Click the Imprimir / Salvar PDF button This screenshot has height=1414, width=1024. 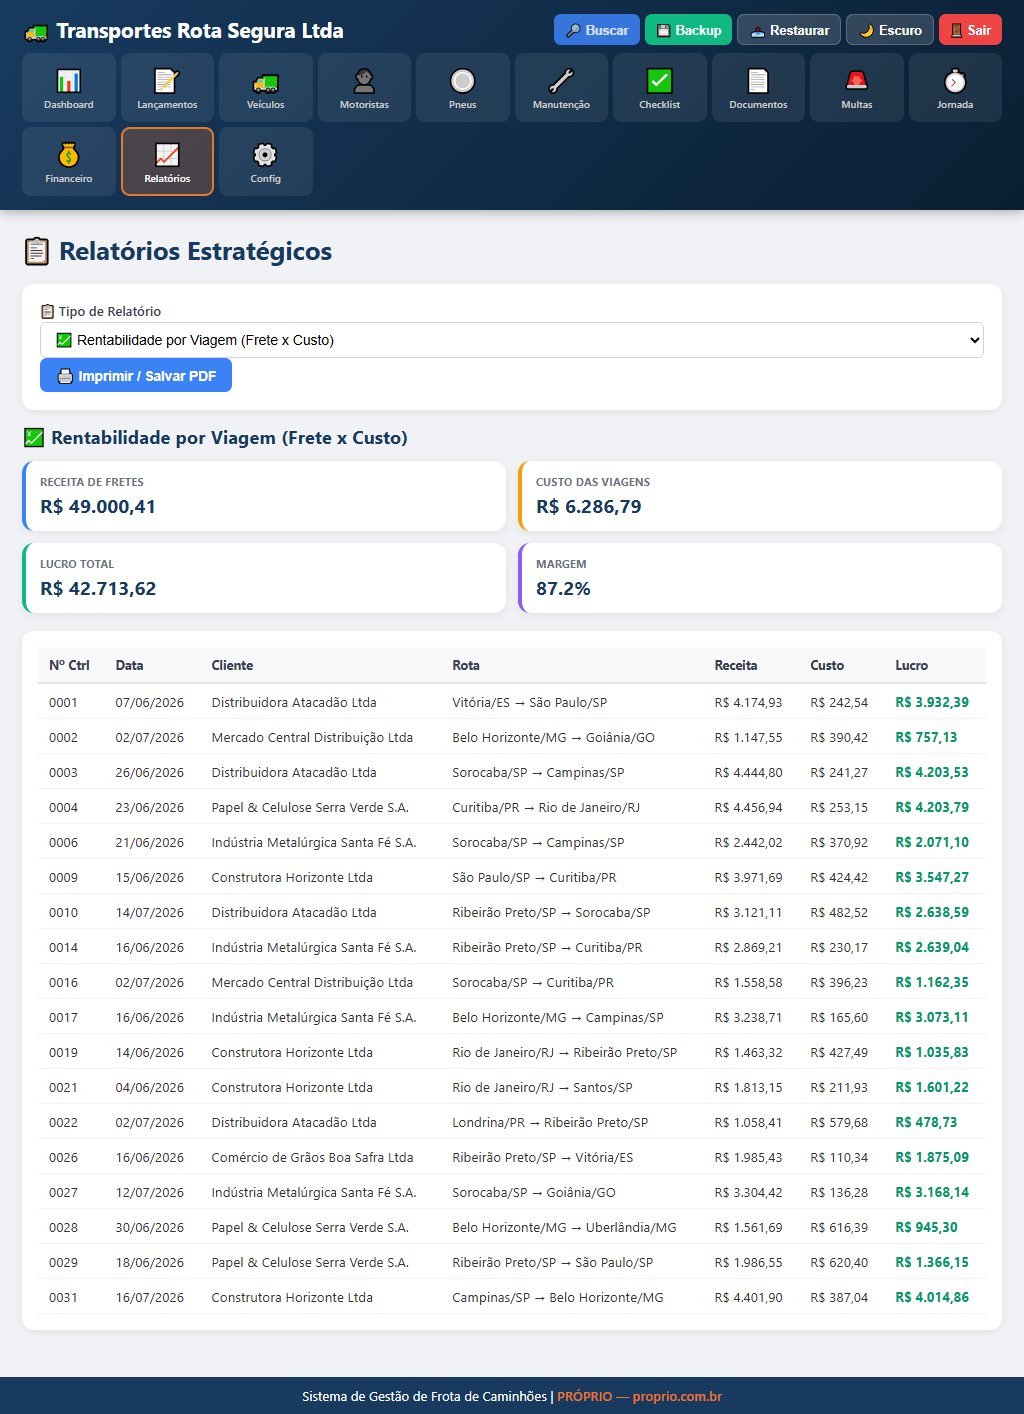click(x=136, y=376)
